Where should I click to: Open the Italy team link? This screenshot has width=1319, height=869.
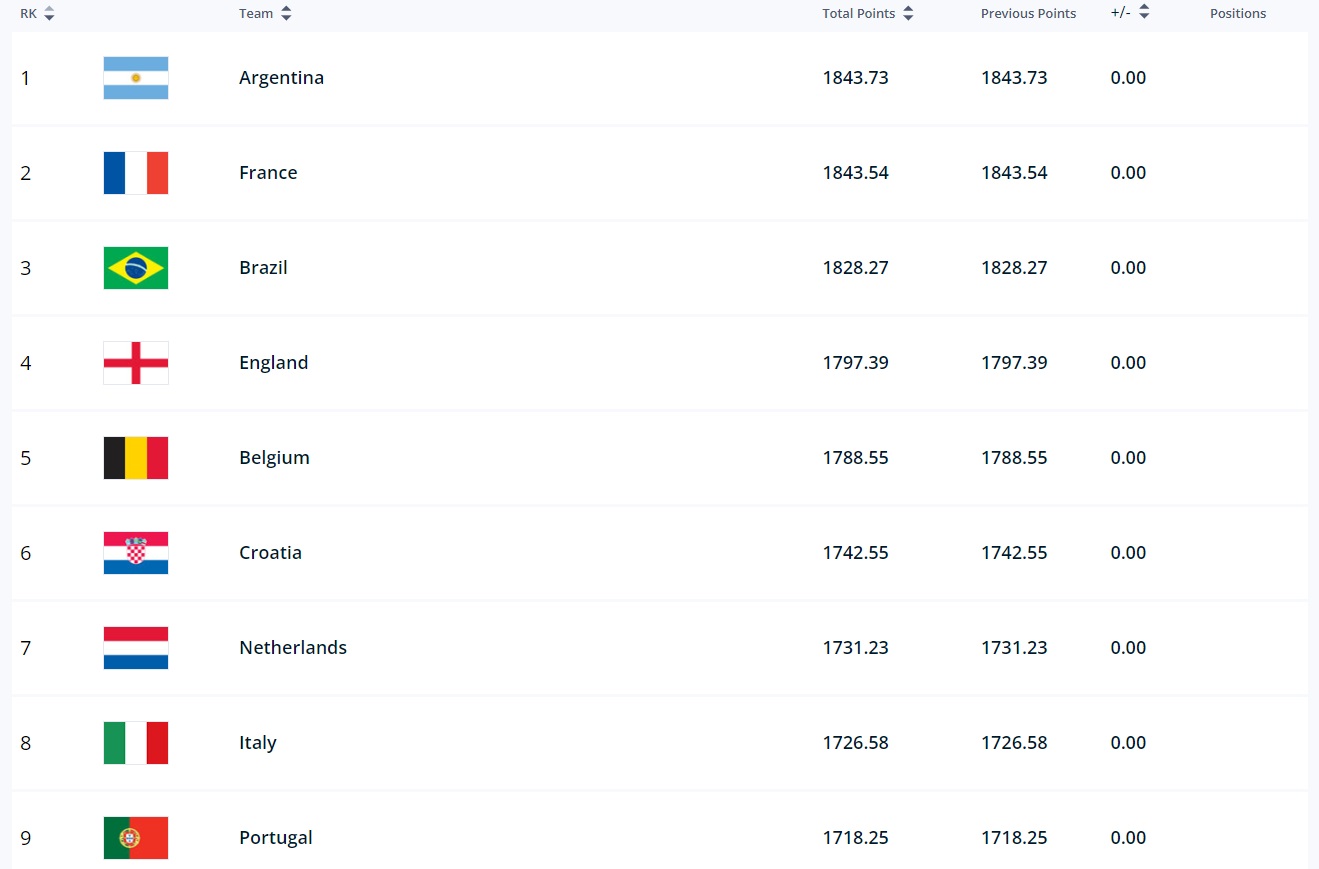(x=257, y=742)
